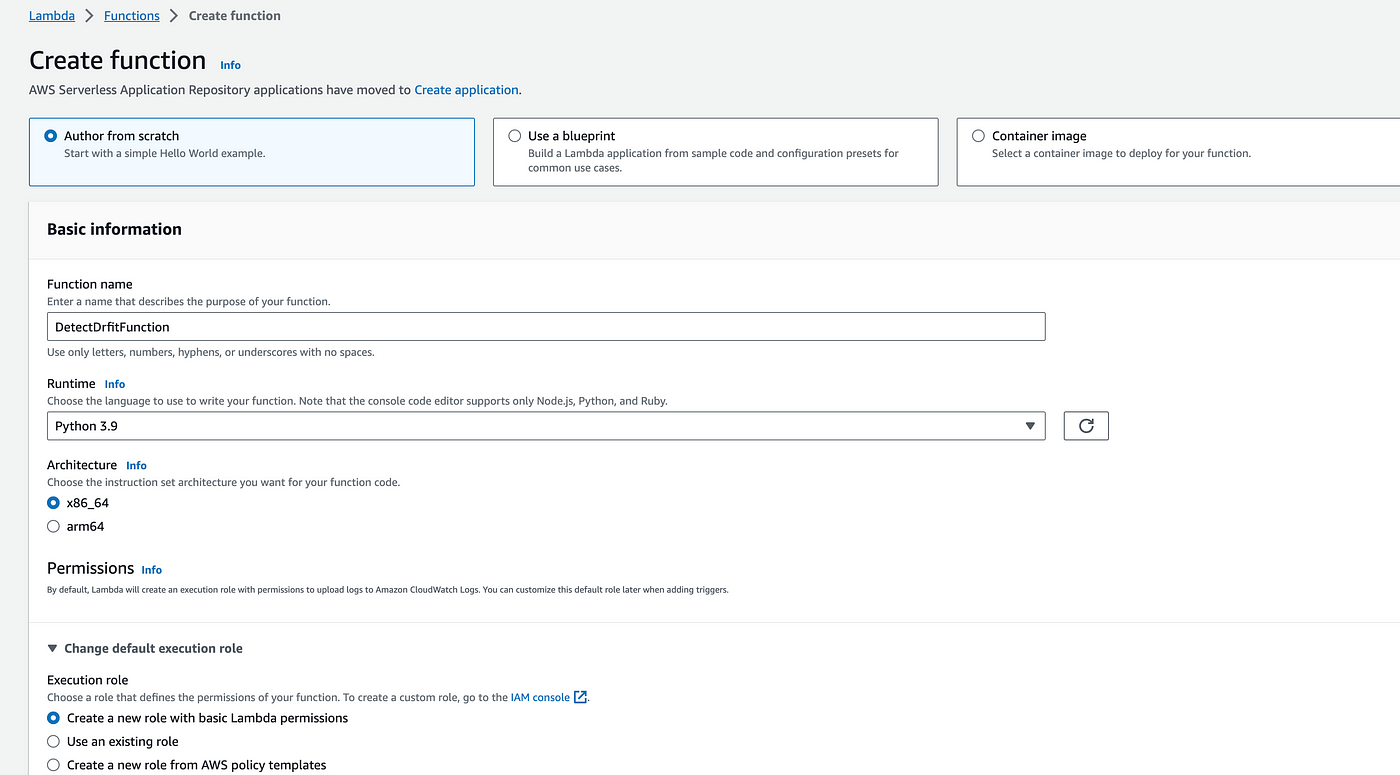Follow the Create application link
The height and width of the screenshot is (775, 1400).
(x=467, y=90)
